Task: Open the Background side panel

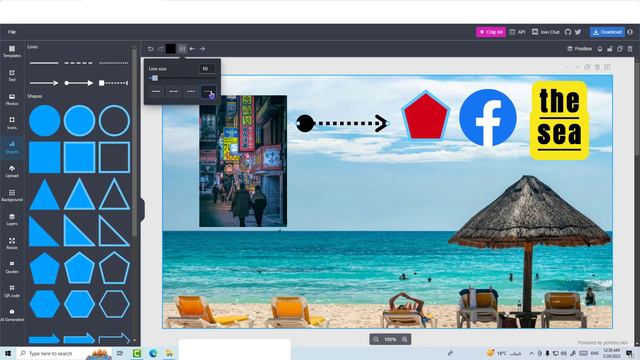Action: click(12, 195)
